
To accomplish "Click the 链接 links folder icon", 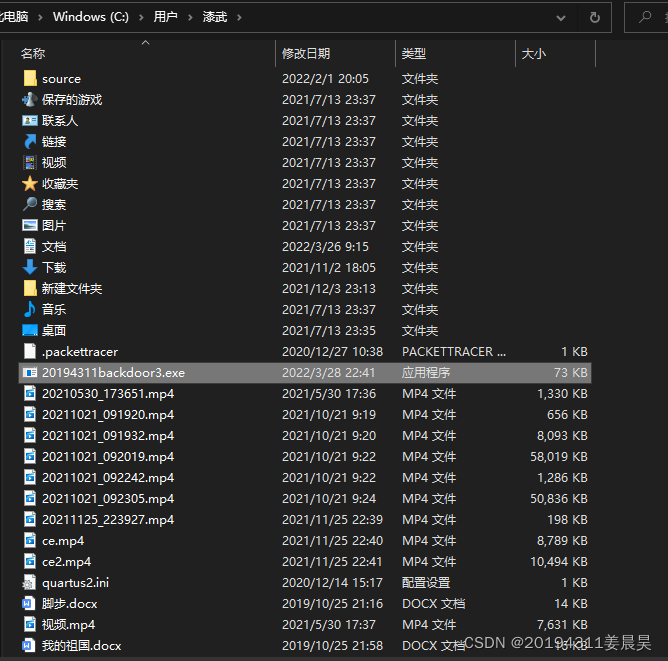I will [x=30, y=141].
